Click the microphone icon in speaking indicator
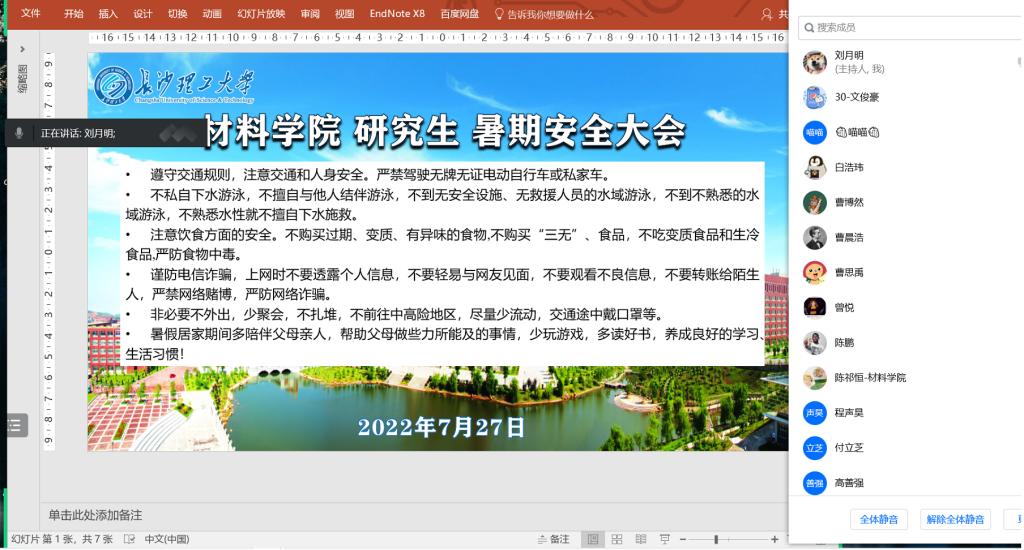The height and width of the screenshot is (550, 1024). click(x=19, y=133)
